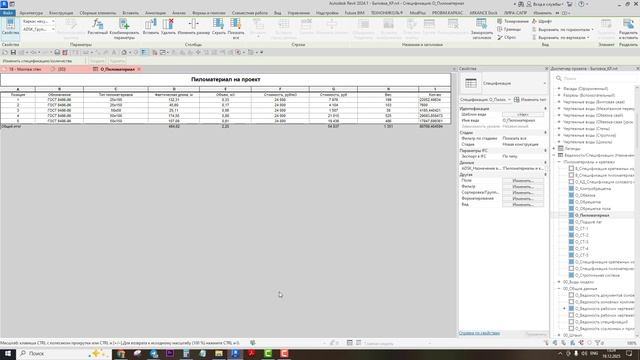
Task: Click Разделить и вставить icon
Action: [628, 24]
